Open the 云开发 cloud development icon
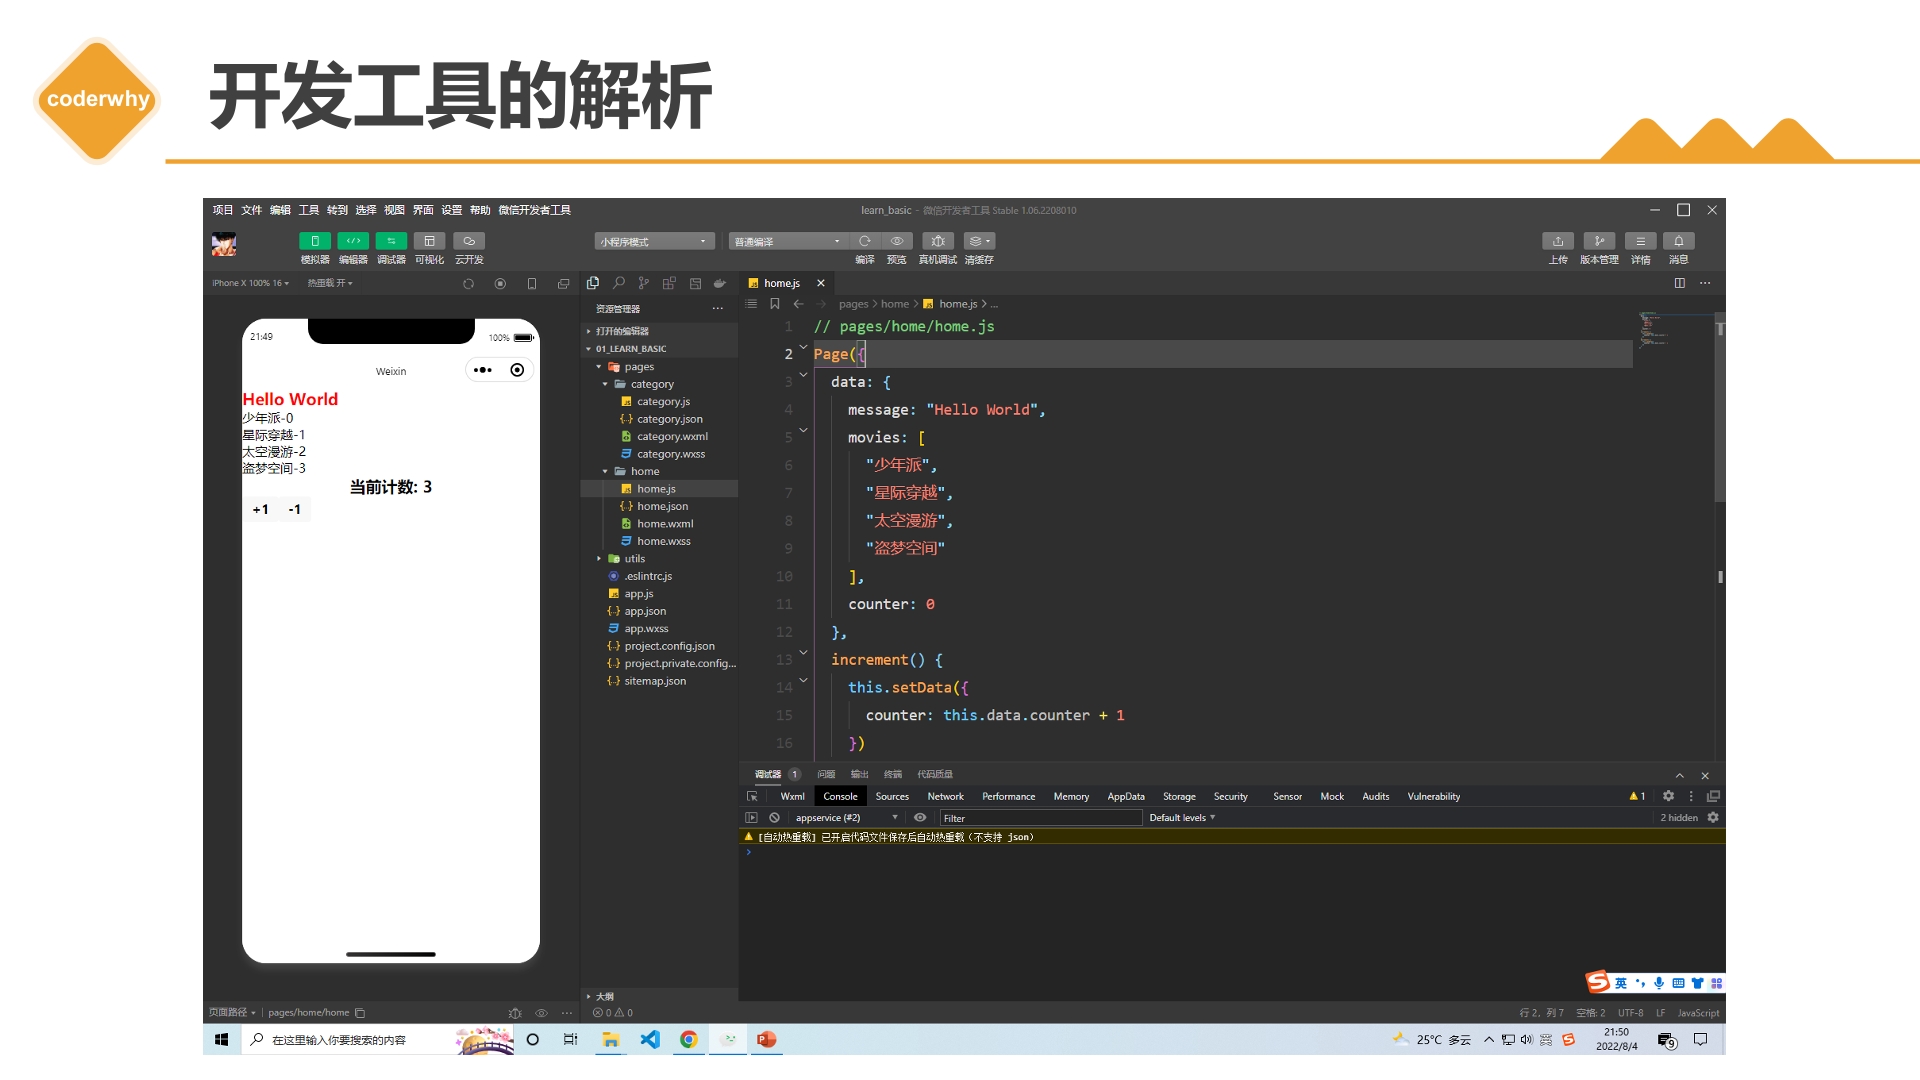This screenshot has width=1920, height=1080. point(468,241)
